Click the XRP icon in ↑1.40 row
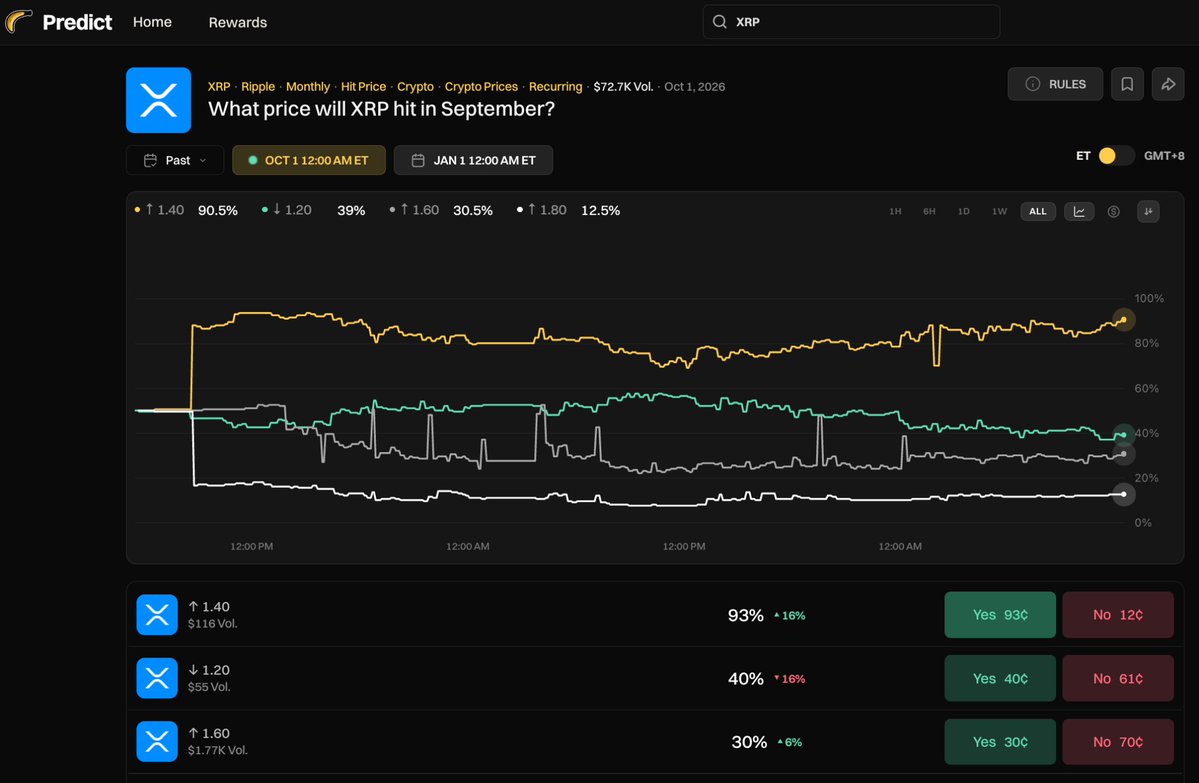This screenshot has width=1199, height=783. coord(157,615)
